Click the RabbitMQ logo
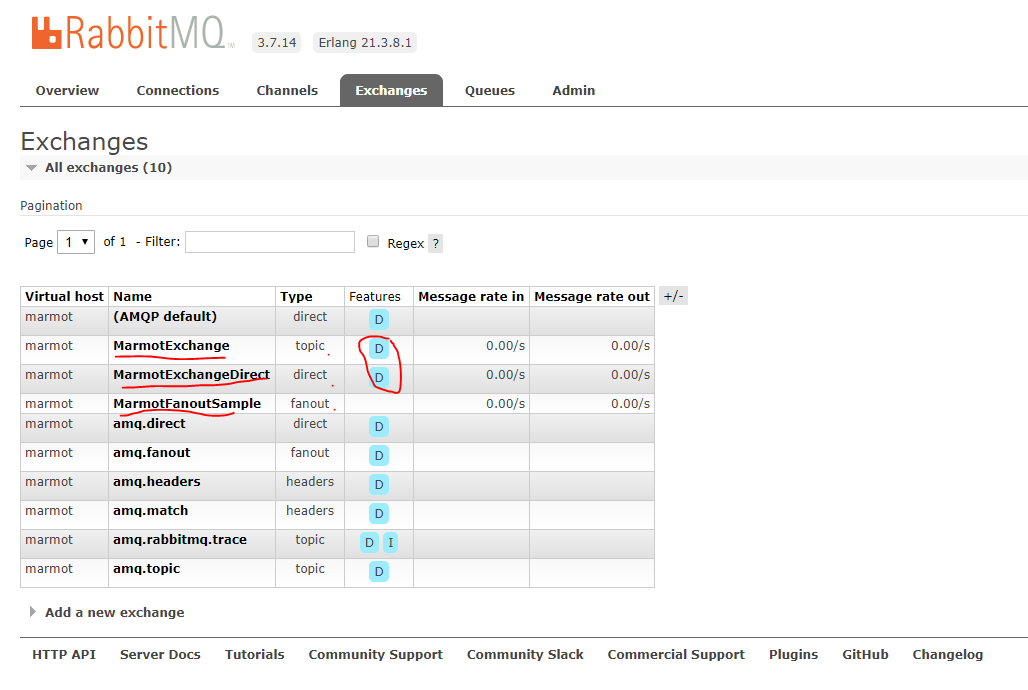The height and width of the screenshot is (690, 1028). tap(132, 33)
